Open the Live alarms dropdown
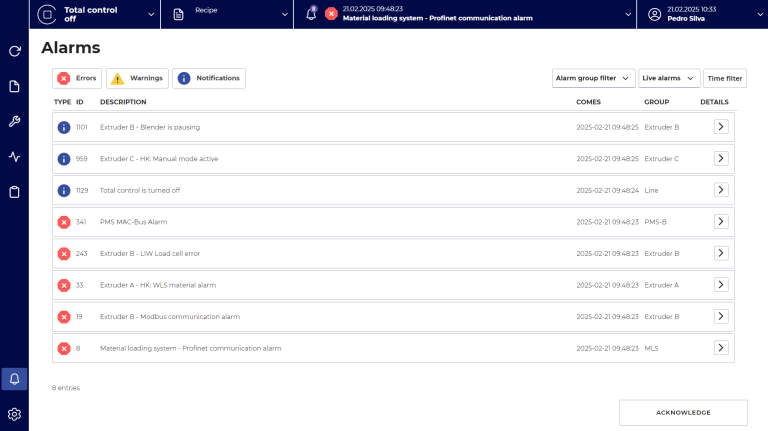 point(669,78)
